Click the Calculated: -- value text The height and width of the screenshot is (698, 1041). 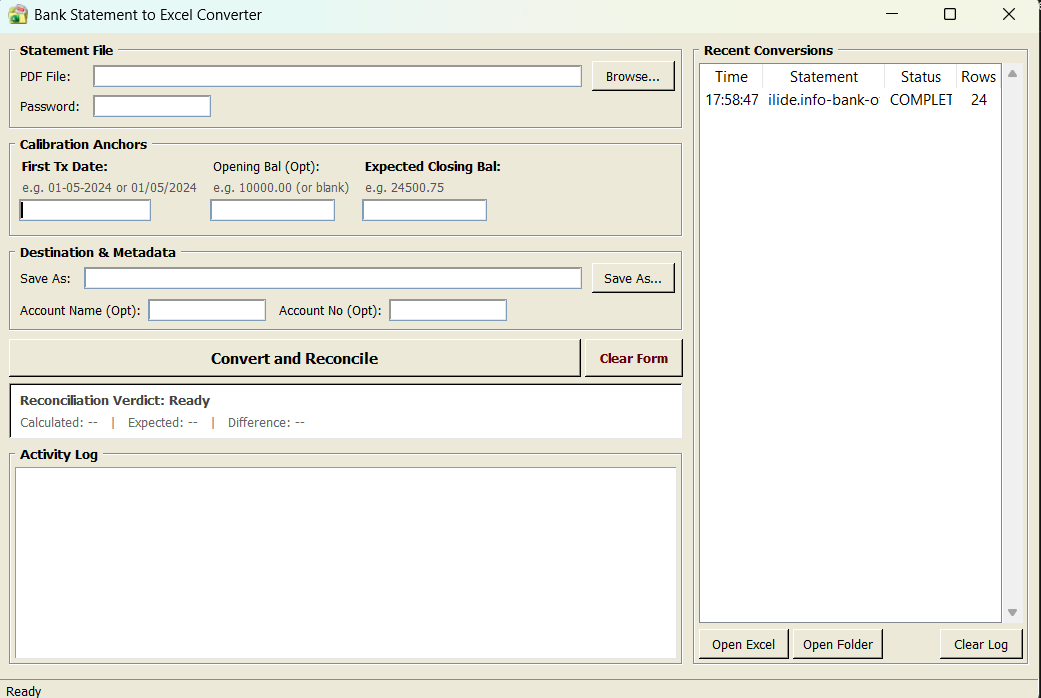pos(59,422)
